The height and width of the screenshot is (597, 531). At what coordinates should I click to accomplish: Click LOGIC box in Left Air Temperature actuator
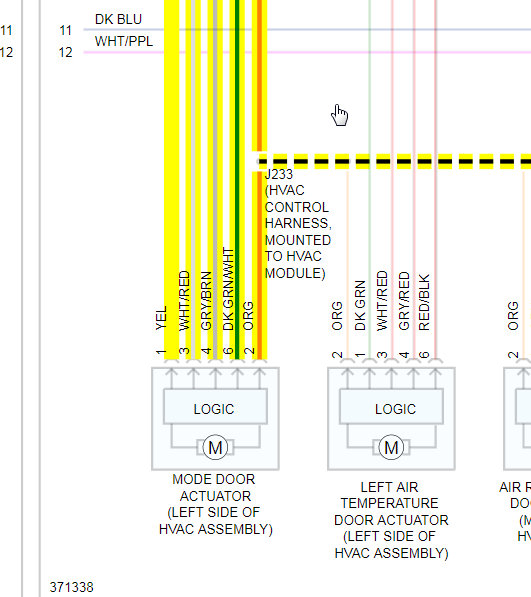(x=391, y=406)
